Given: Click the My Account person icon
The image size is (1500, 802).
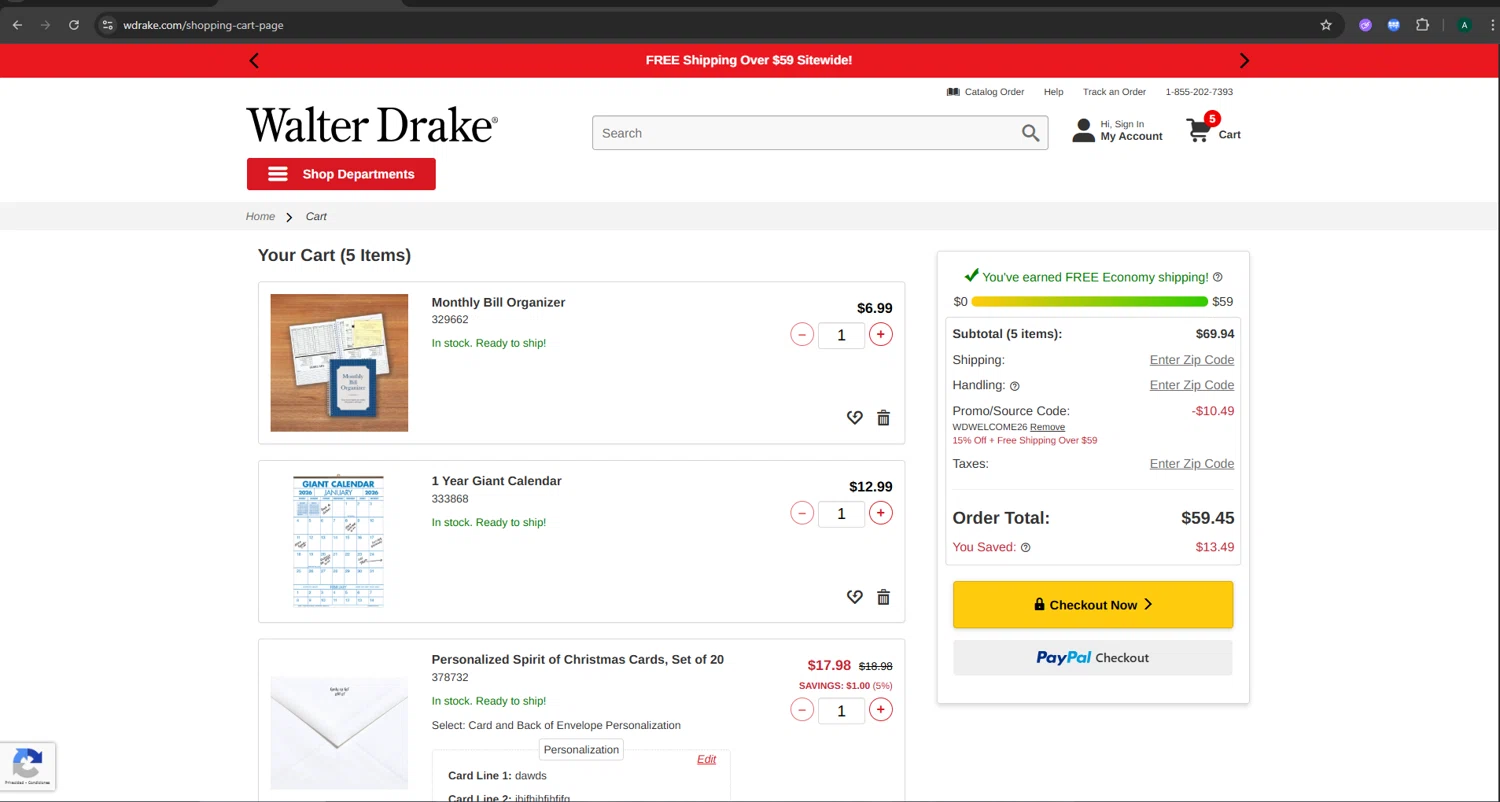Looking at the screenshot, I should pos(1083,131).
